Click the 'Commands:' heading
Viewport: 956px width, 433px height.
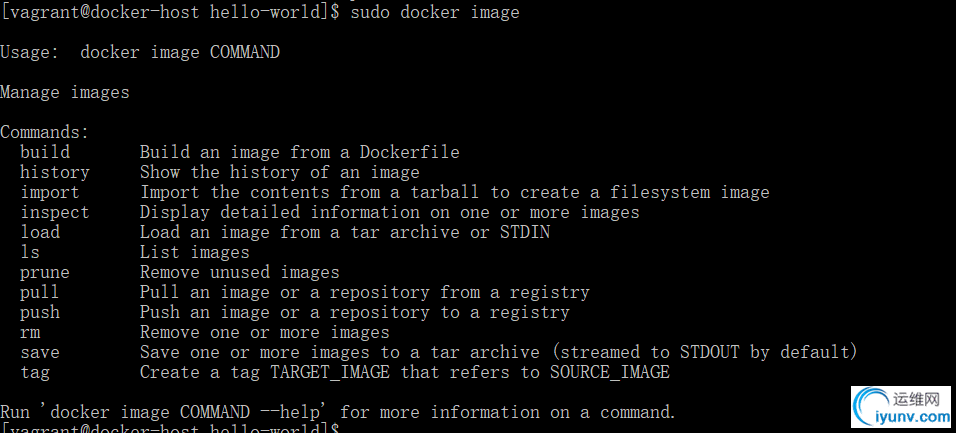point(45,132)
